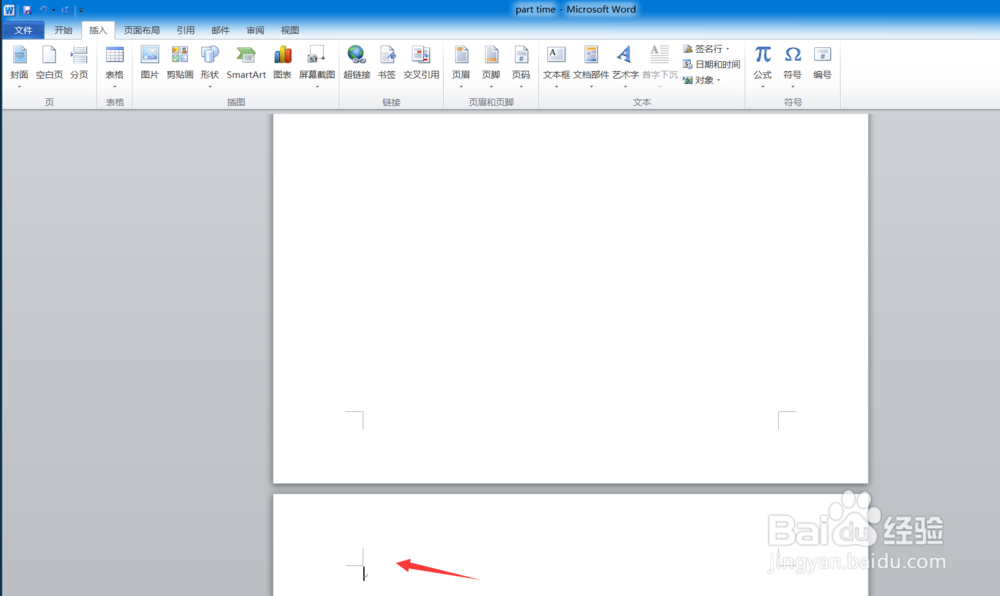Viewport: 1000px width, 596px height.
Task: Expand the object (对象) dropdown arrow
Action: tap(719, 80)
